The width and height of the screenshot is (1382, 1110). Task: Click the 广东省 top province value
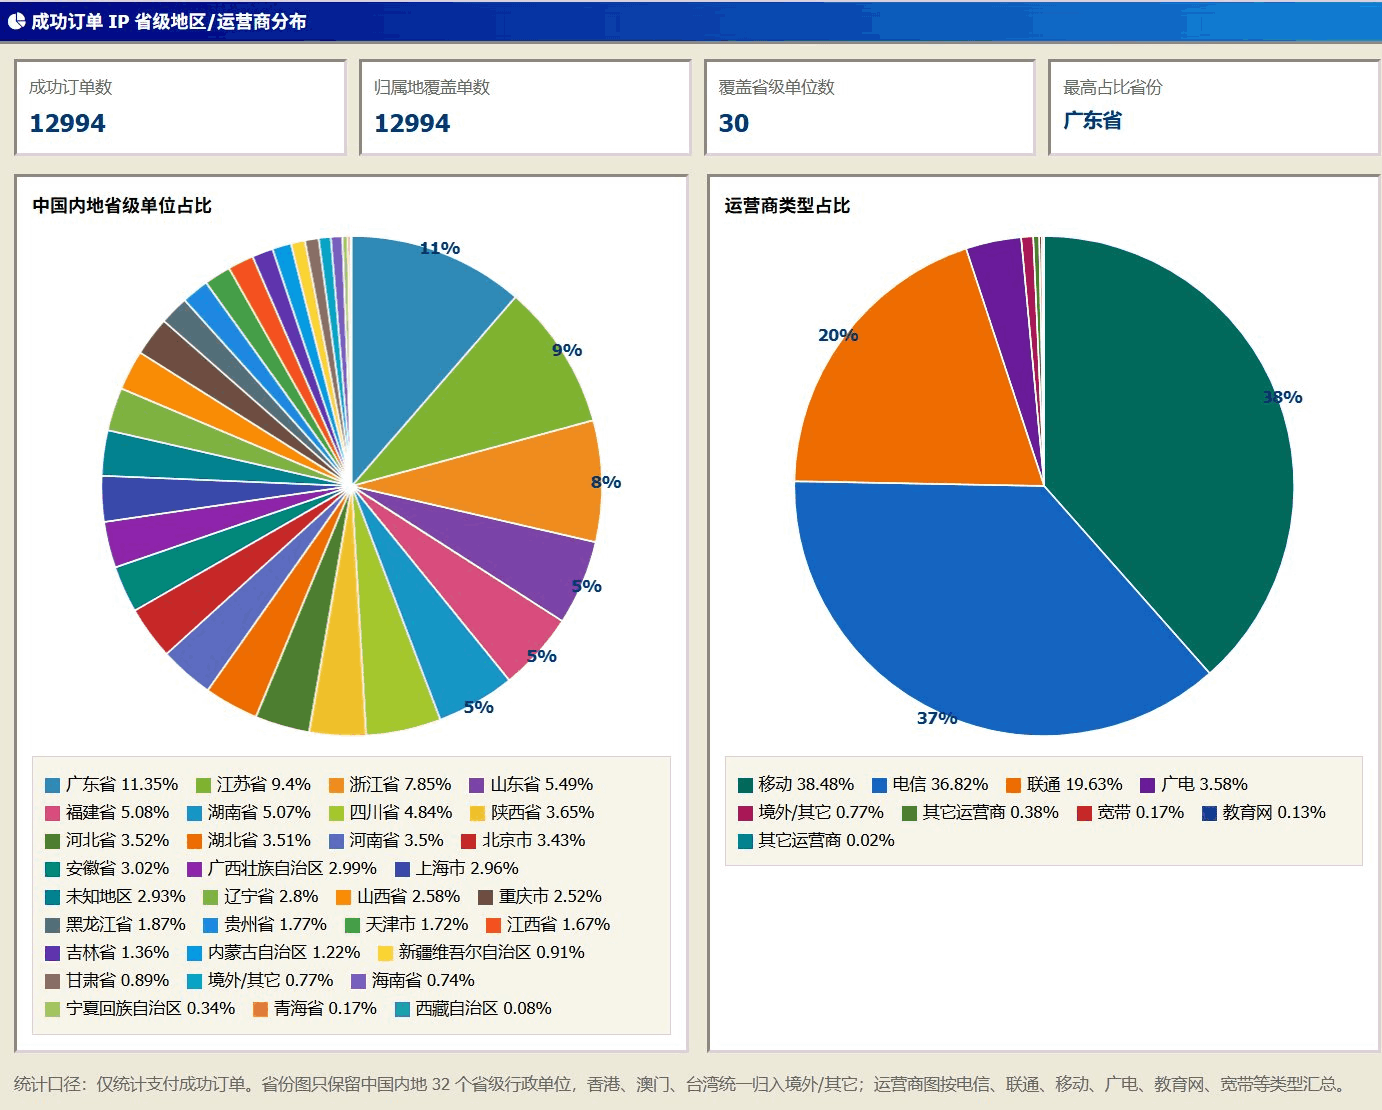tap(1092, 121)
